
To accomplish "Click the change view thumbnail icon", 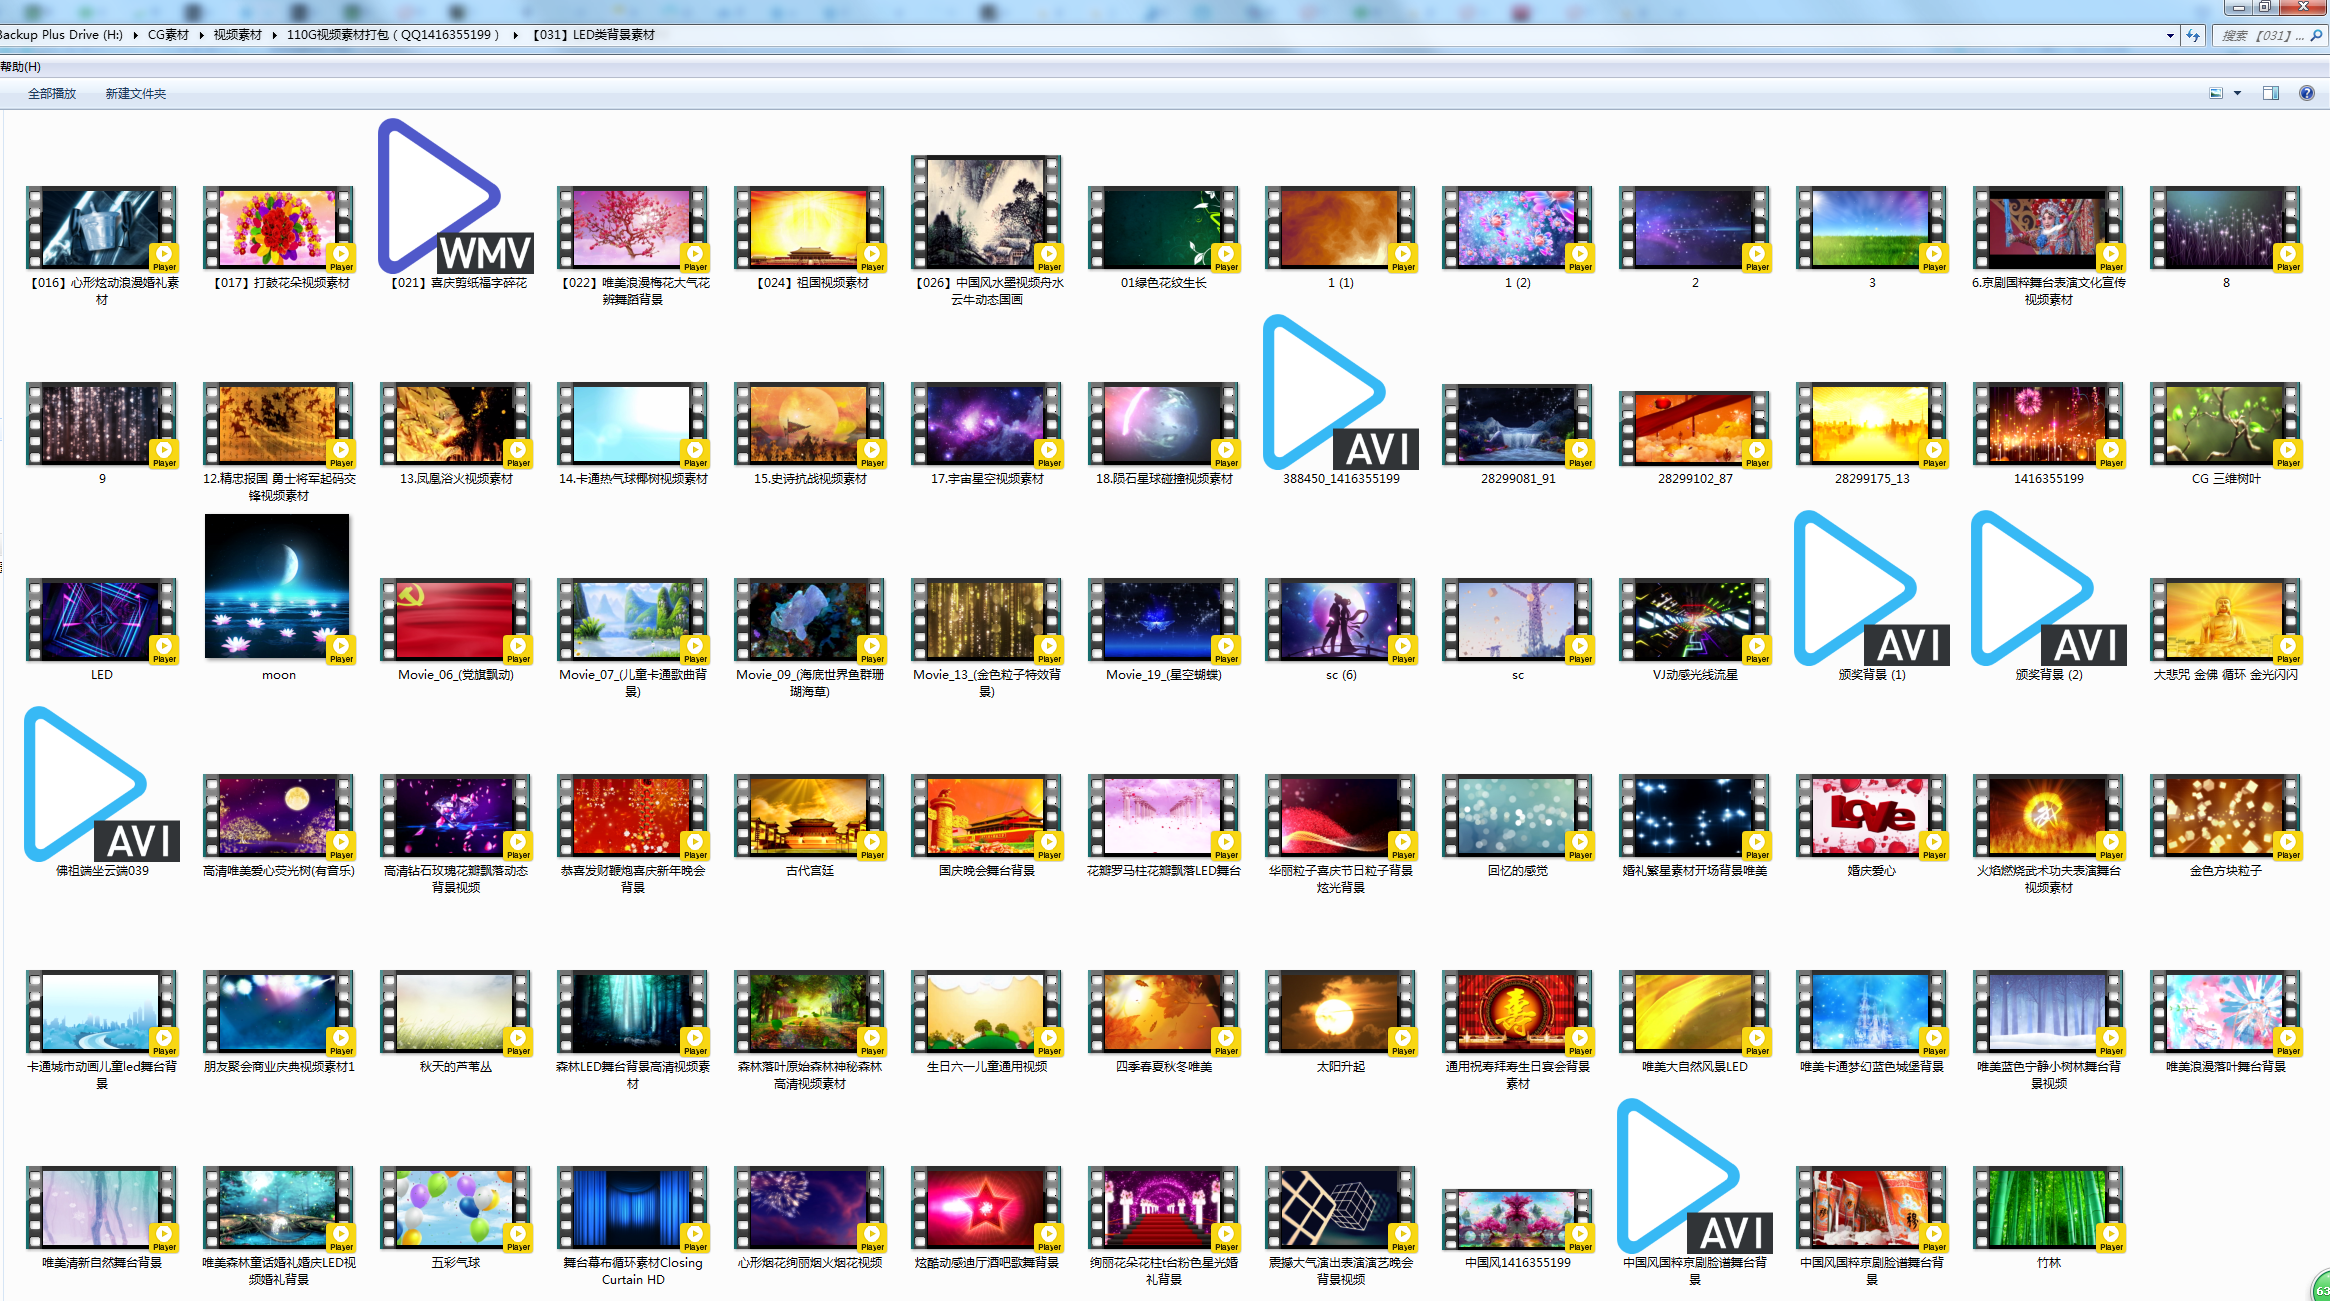I will click(x=2216, y=93).
